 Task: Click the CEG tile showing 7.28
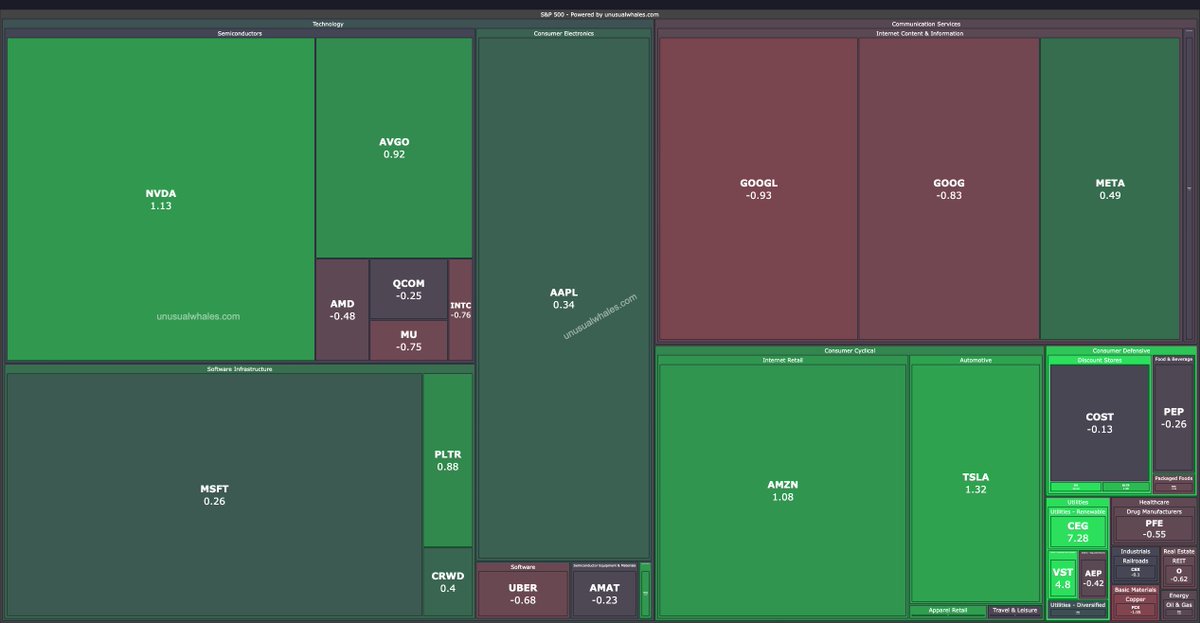pyautogui.click(x=1077, y=531)
